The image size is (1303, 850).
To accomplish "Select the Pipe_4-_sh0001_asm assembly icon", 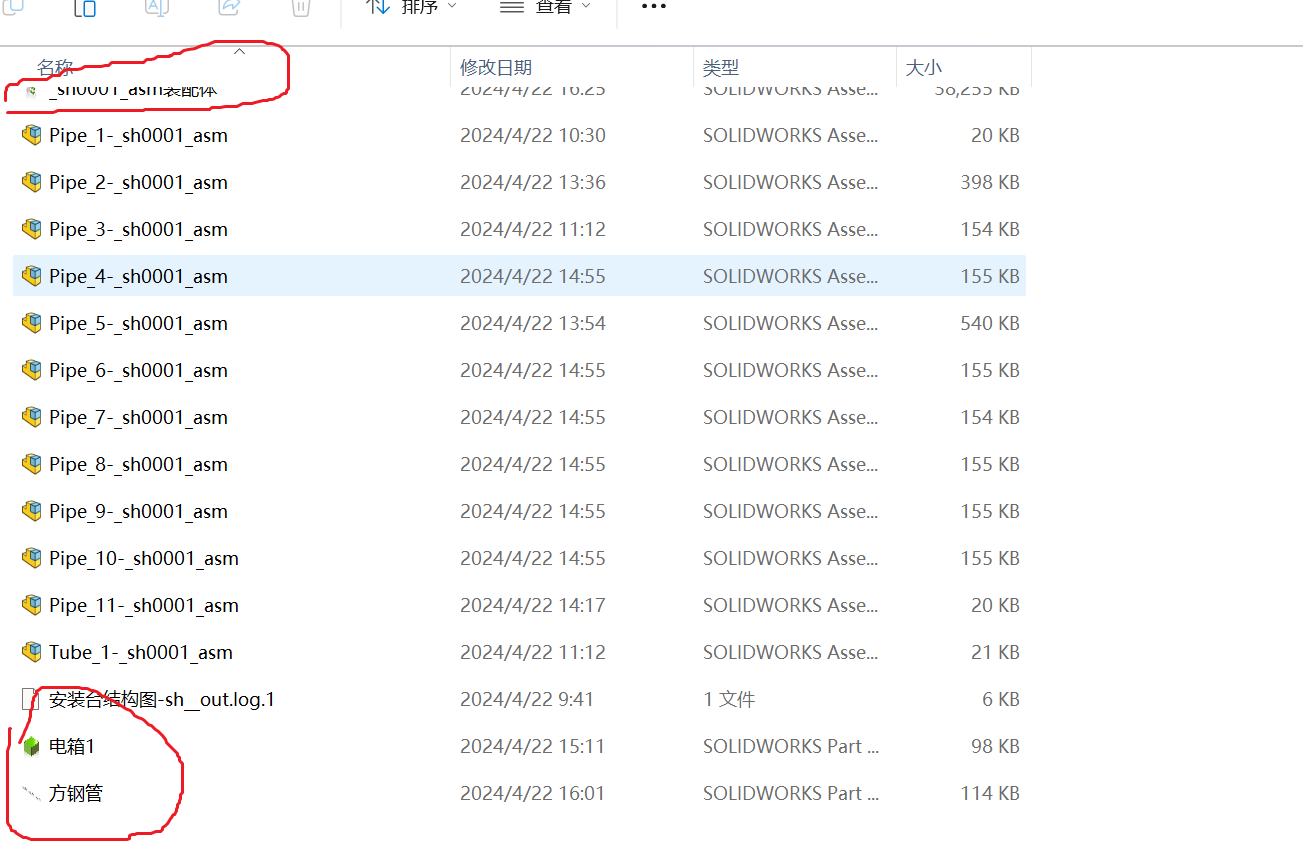I will pos(32,276).
